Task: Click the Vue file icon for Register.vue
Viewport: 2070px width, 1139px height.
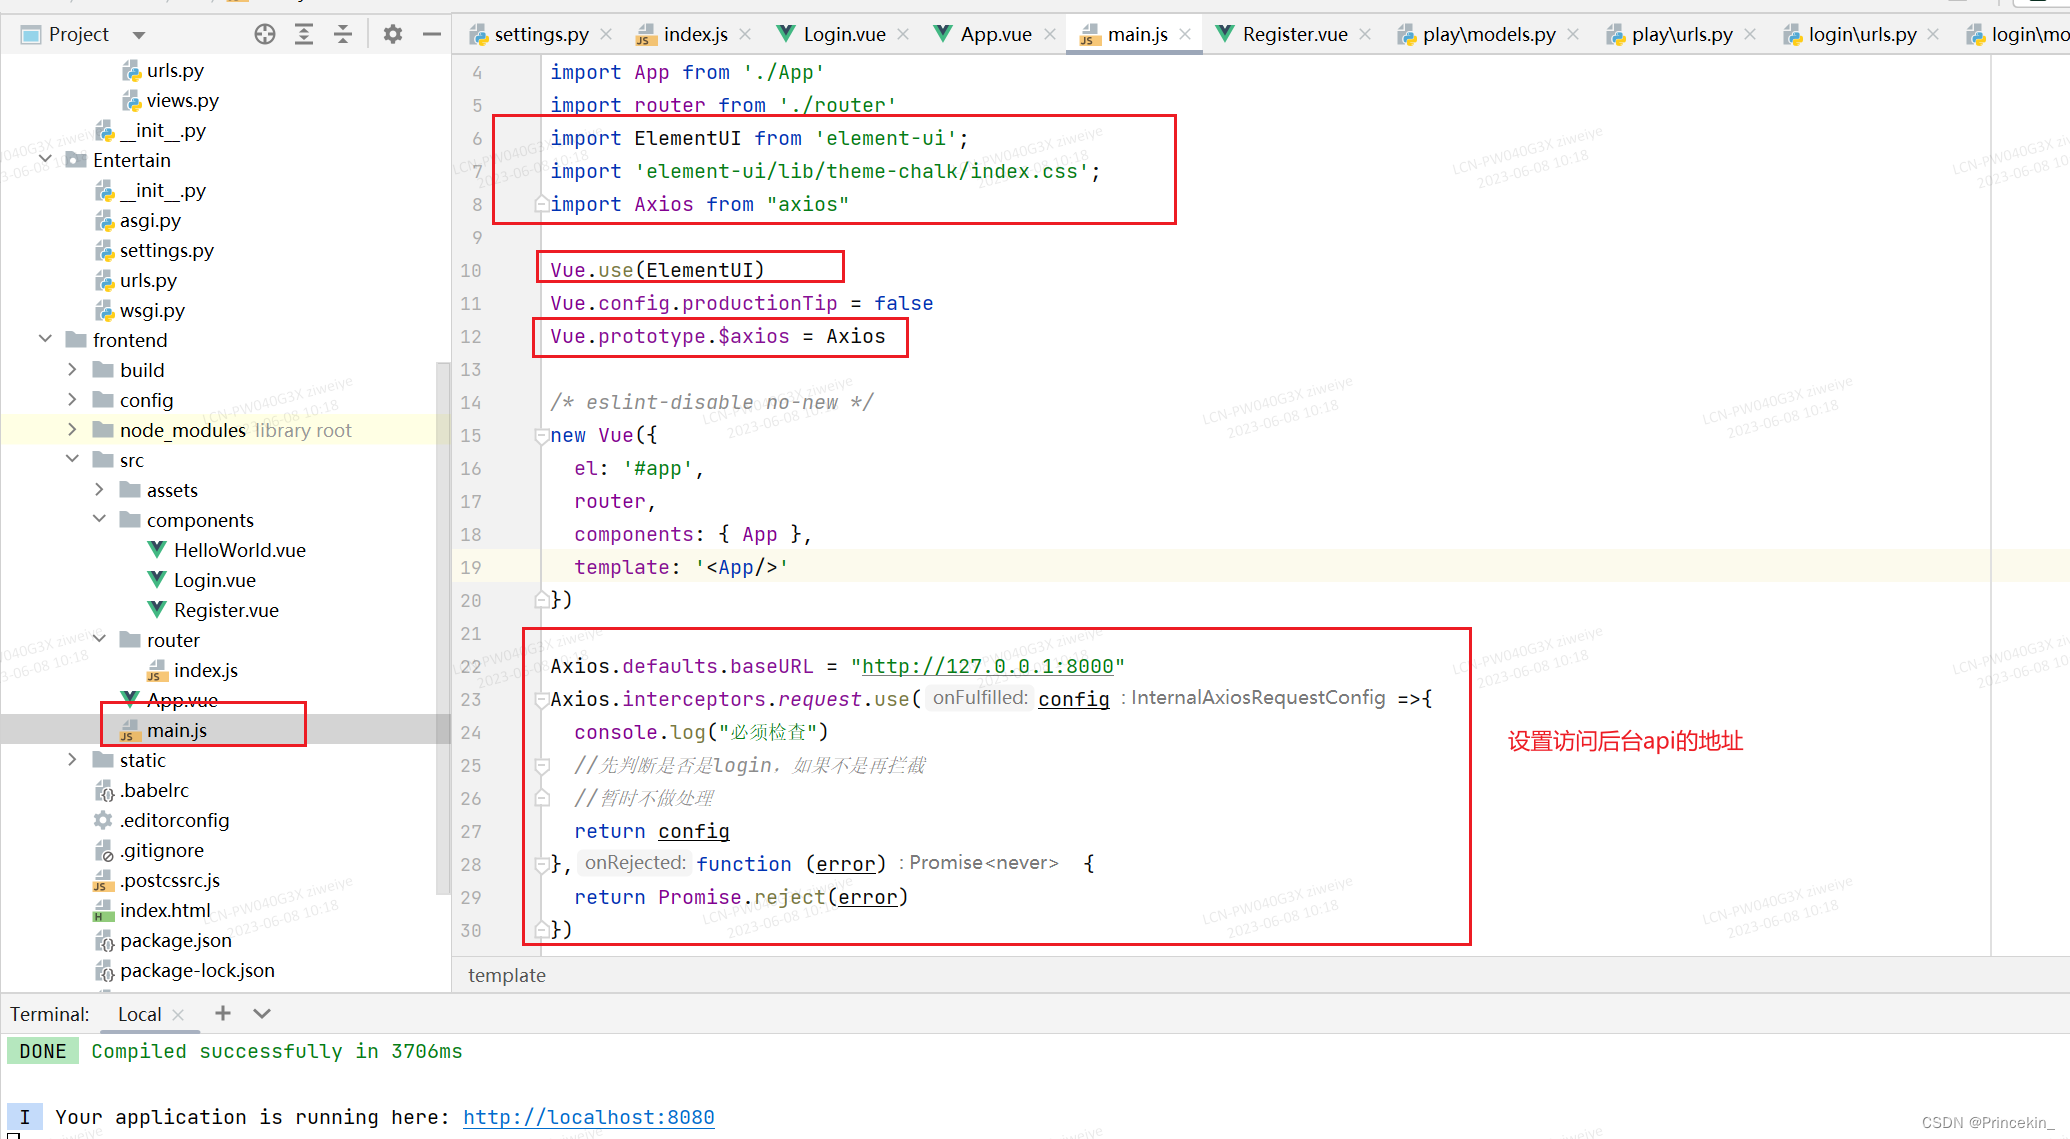Action: point(158,610)
